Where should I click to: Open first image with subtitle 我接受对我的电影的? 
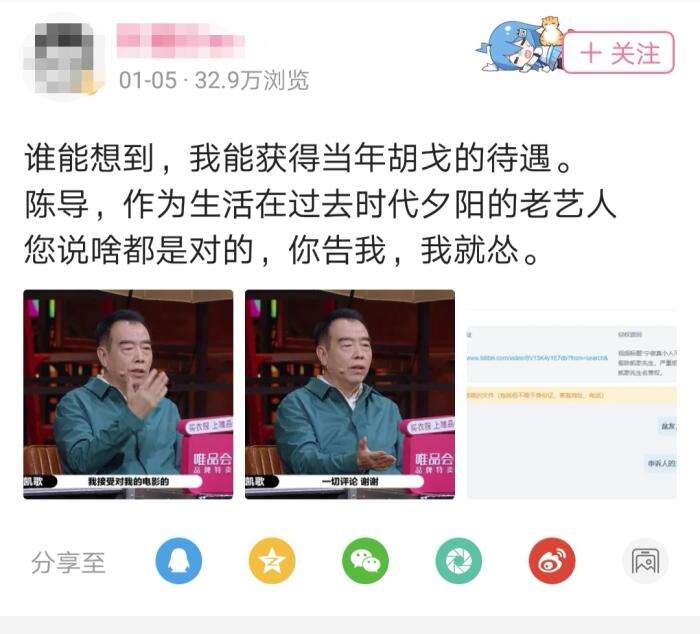128,394
